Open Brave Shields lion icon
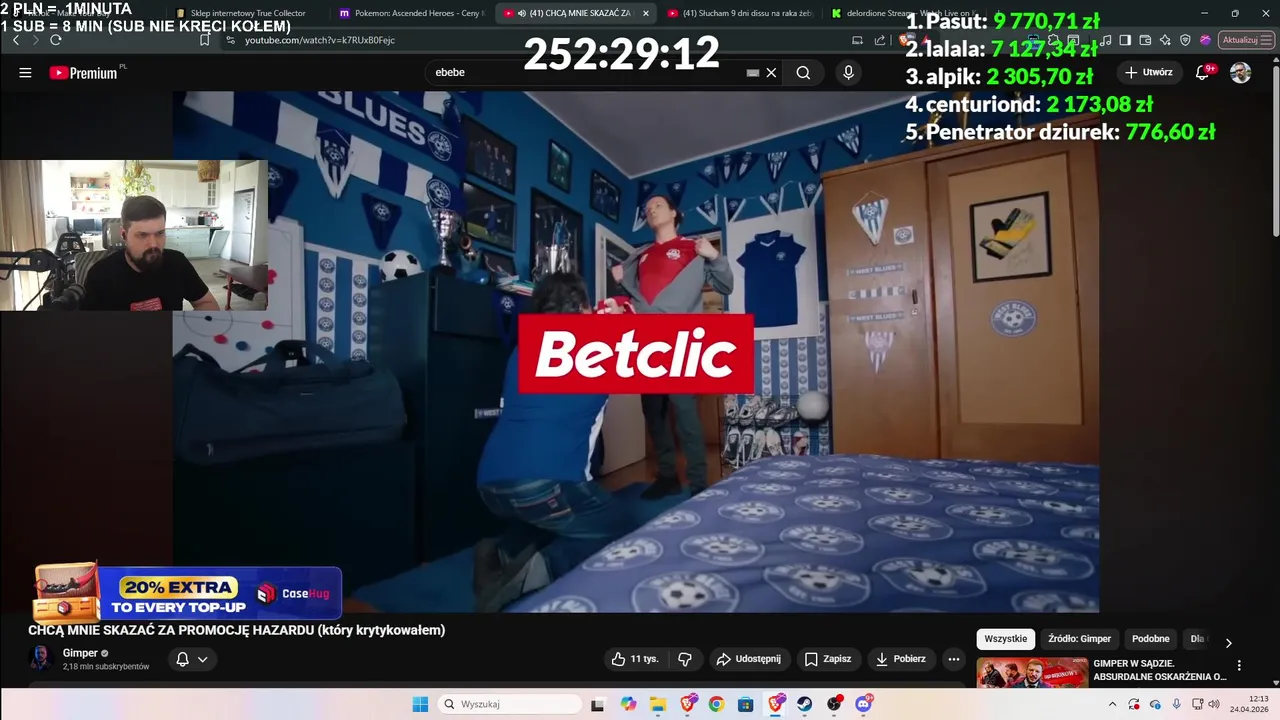 pos(904,40)
